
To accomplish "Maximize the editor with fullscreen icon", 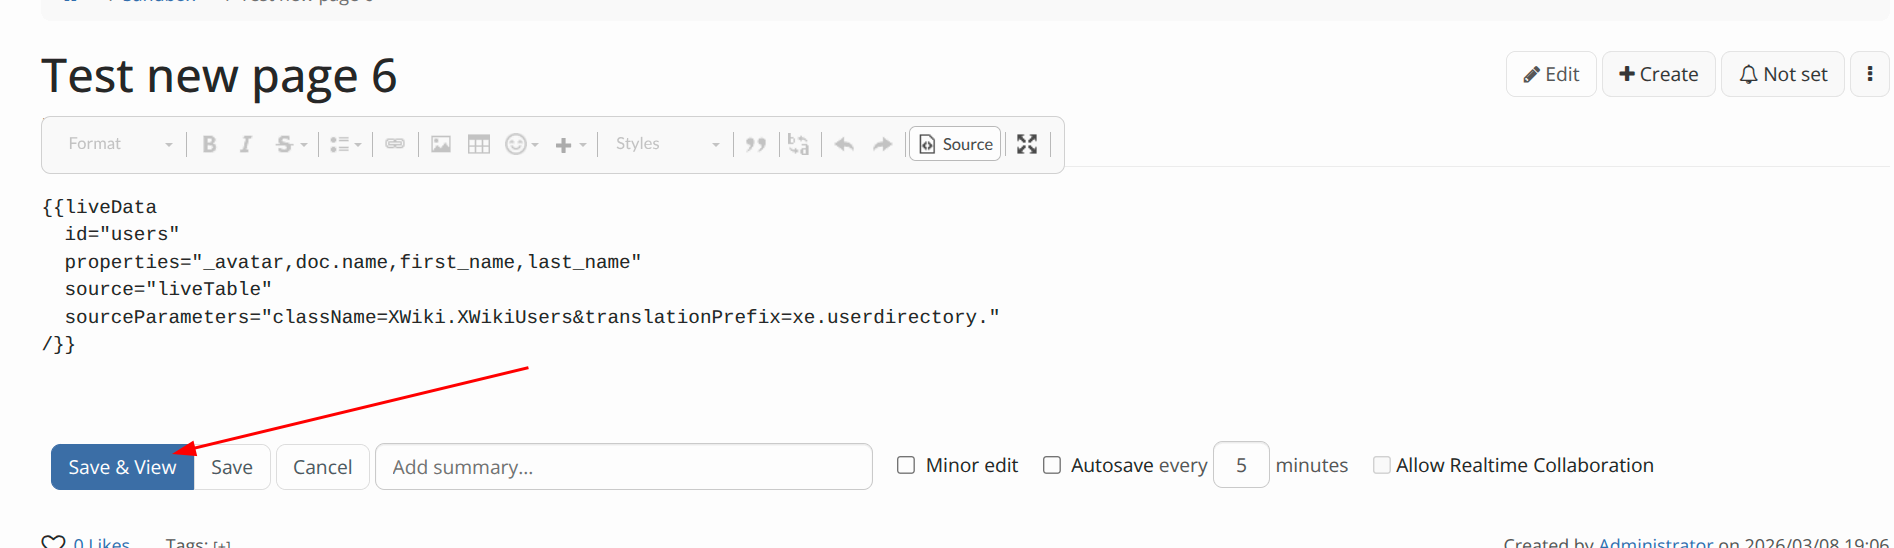I will [1027, 144].
